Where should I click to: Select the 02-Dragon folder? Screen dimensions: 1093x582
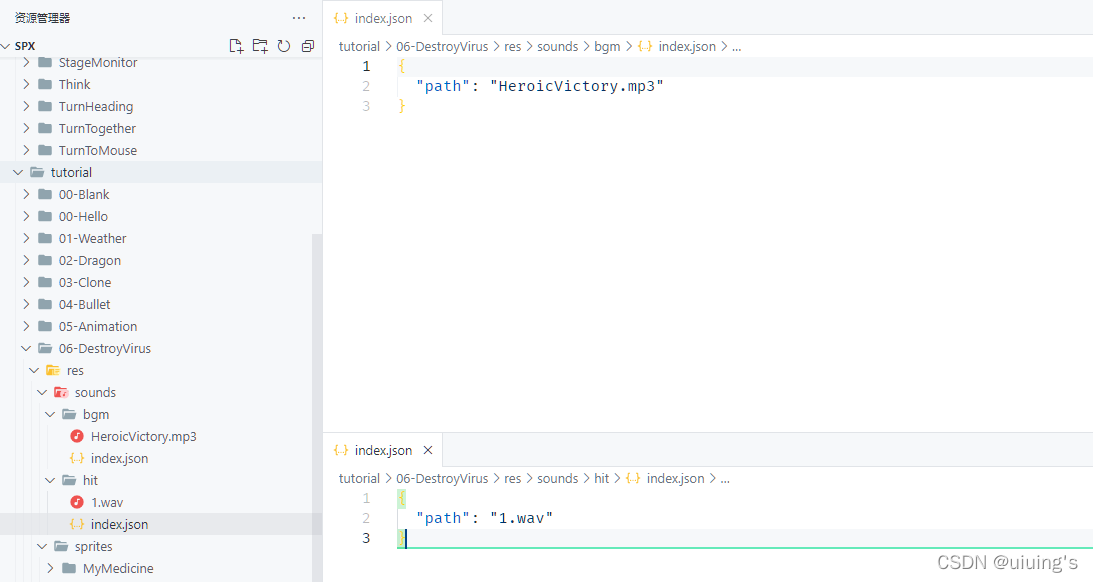pos(161,260)
